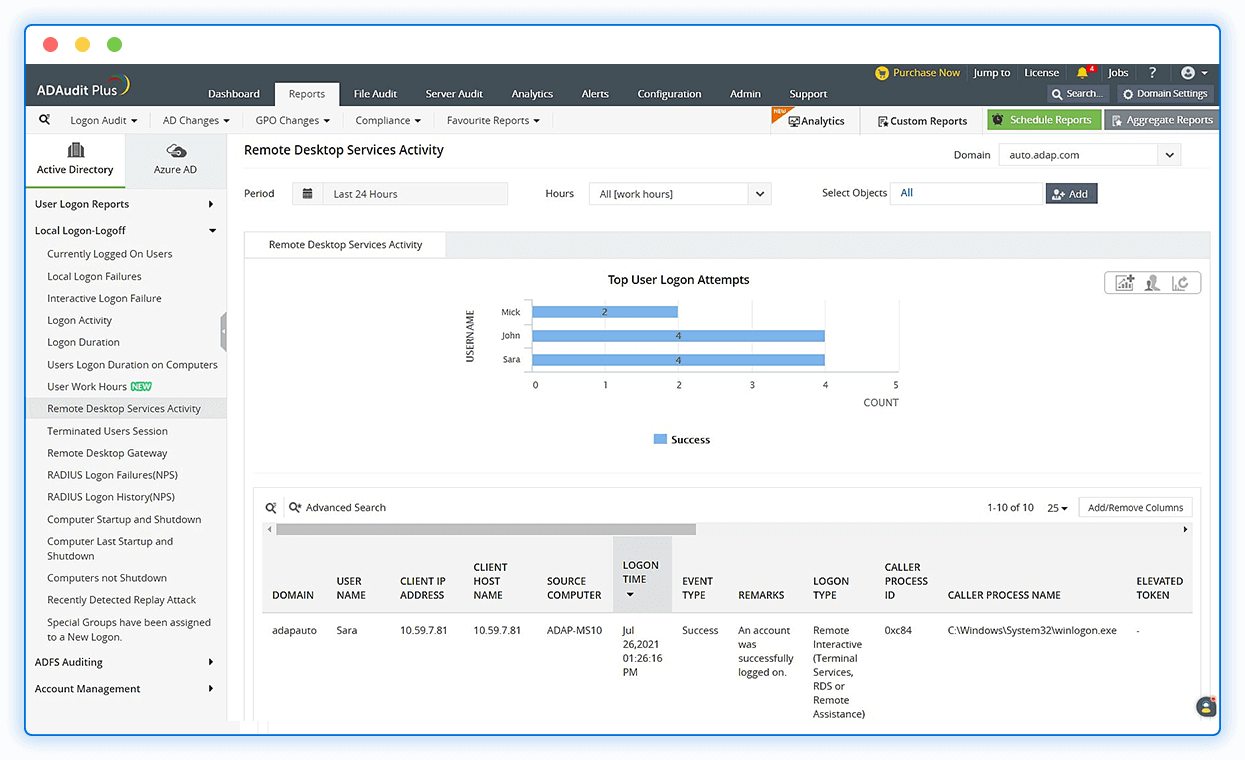Image resolution: width=1245 pixels, height=760 pixels.
Task: Click the chart refresh icon
Action: 1181,283
